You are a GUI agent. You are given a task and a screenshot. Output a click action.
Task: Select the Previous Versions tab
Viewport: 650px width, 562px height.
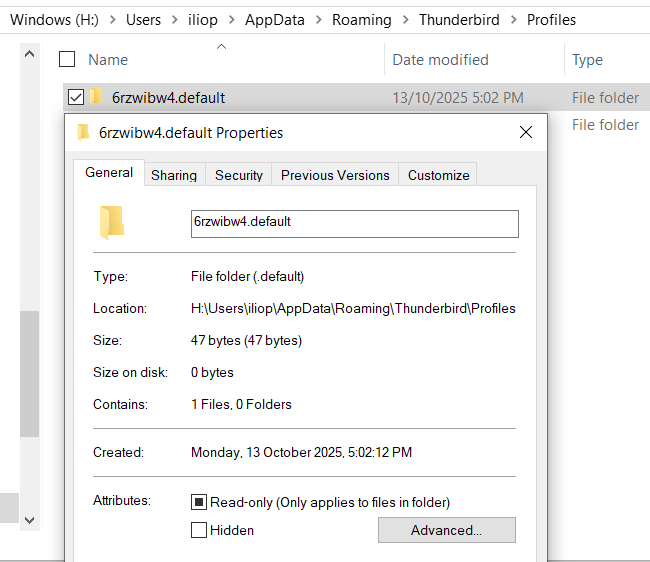(335, 175)
